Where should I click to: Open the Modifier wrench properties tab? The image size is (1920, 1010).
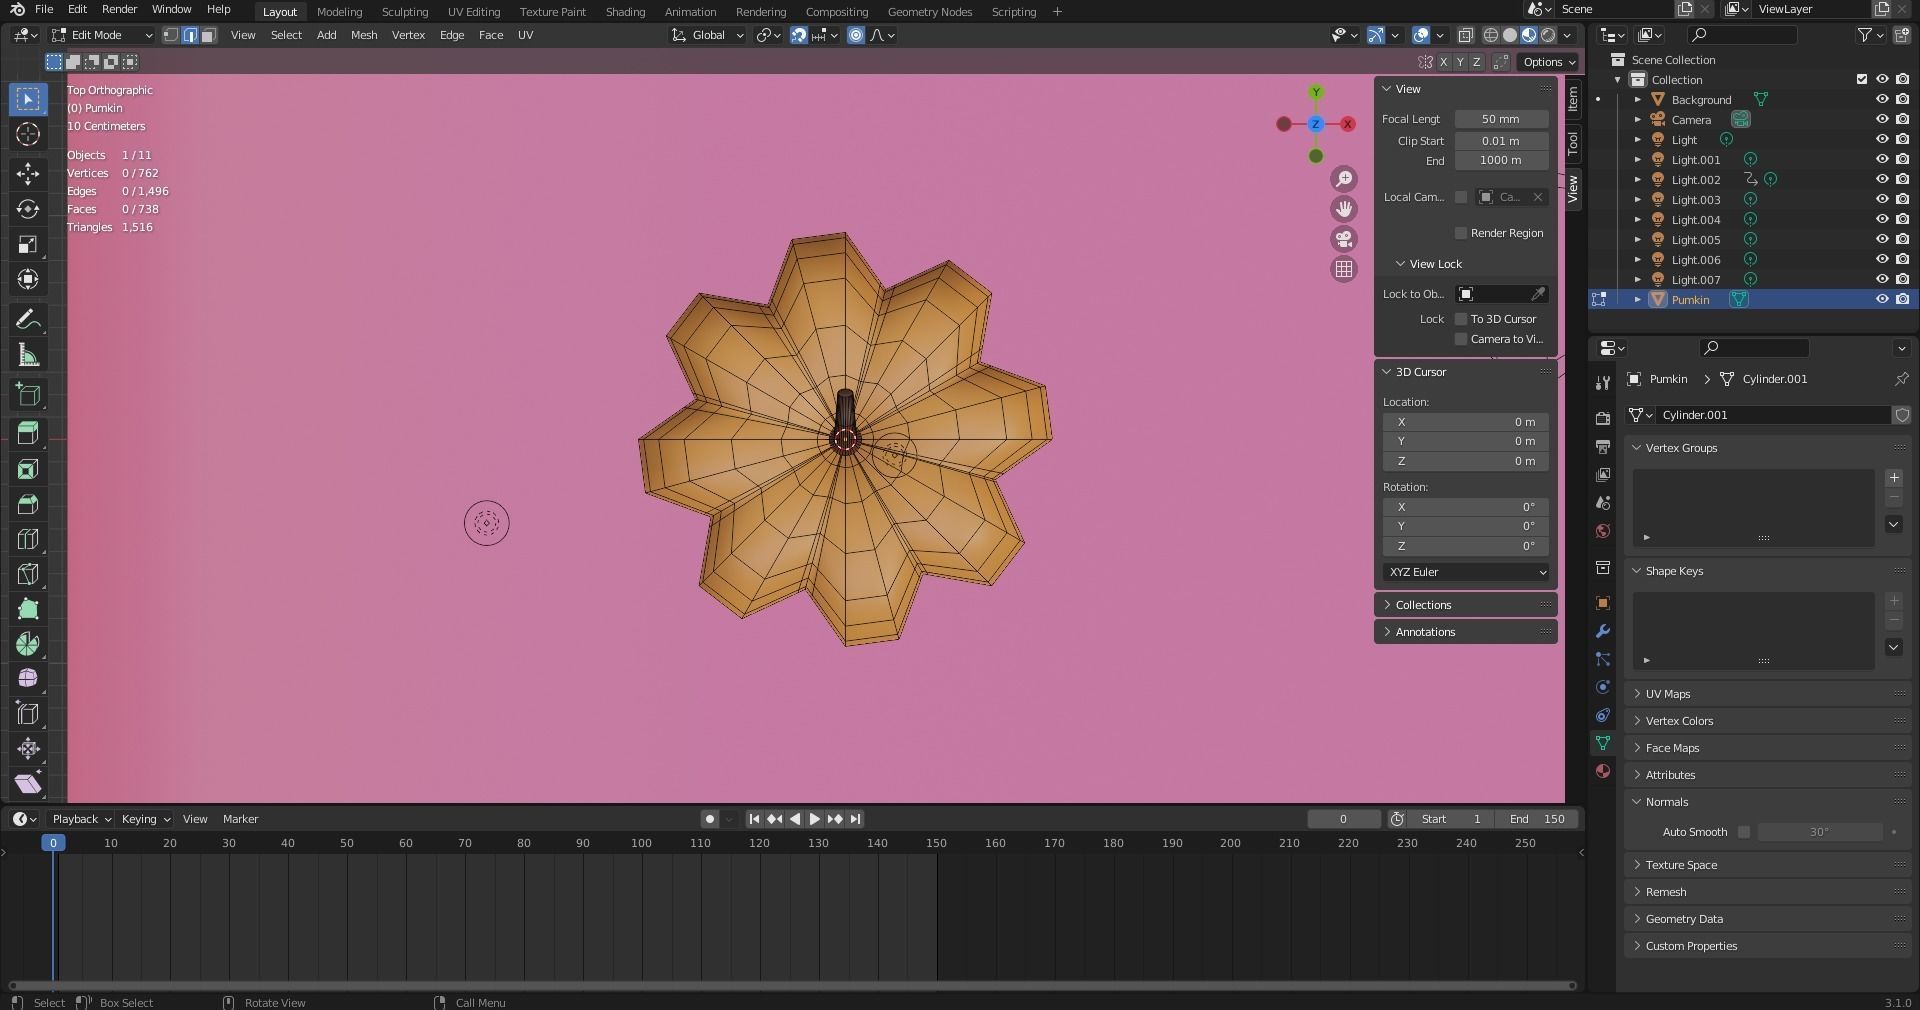(x=1603, y=631)
